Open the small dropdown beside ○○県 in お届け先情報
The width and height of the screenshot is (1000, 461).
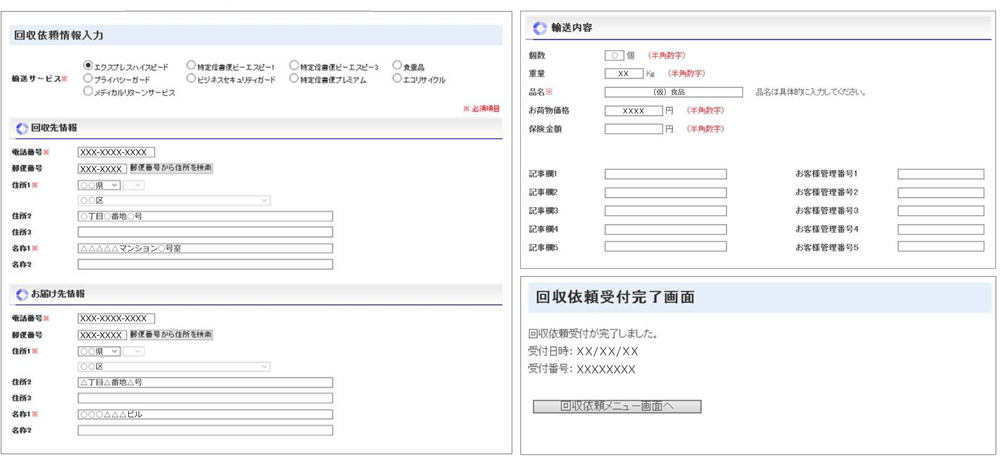coord(134,351)
